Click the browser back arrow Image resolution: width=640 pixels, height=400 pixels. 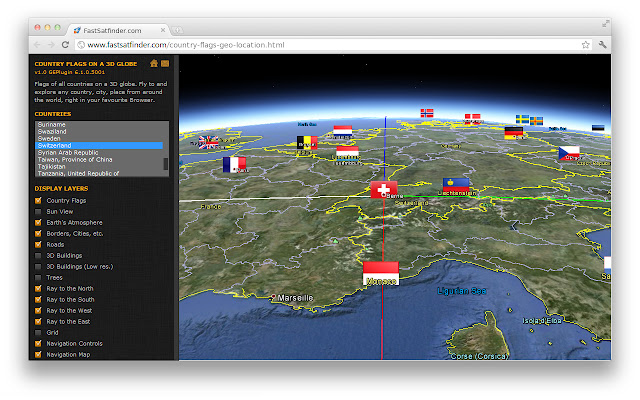pyautogui.click(x=38, y=44)
